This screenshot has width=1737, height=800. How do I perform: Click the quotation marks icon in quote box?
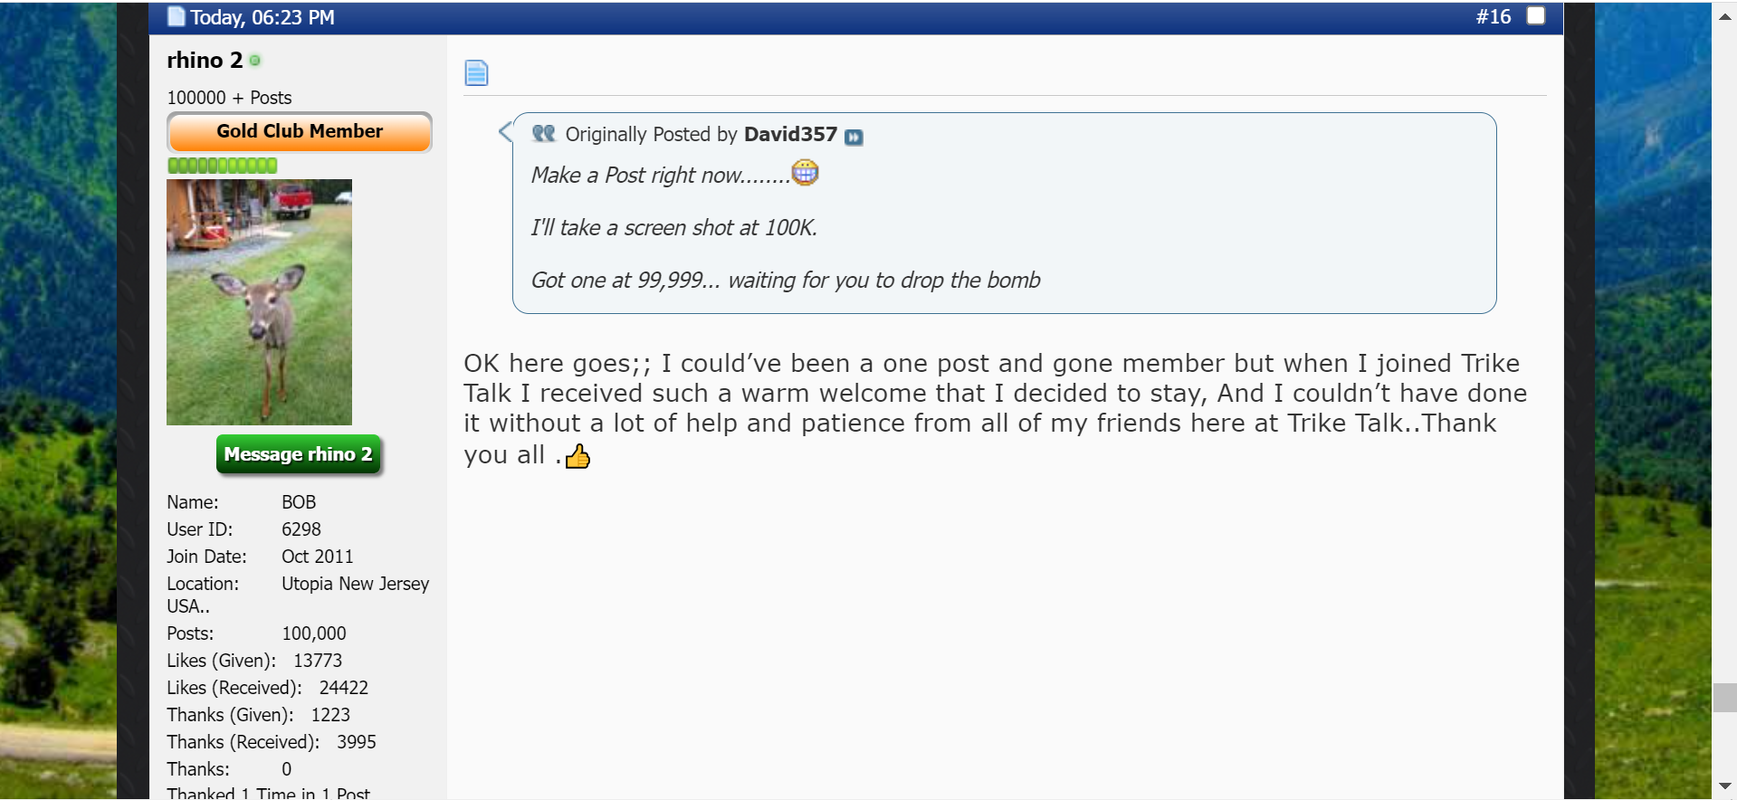tap(543, 133)
